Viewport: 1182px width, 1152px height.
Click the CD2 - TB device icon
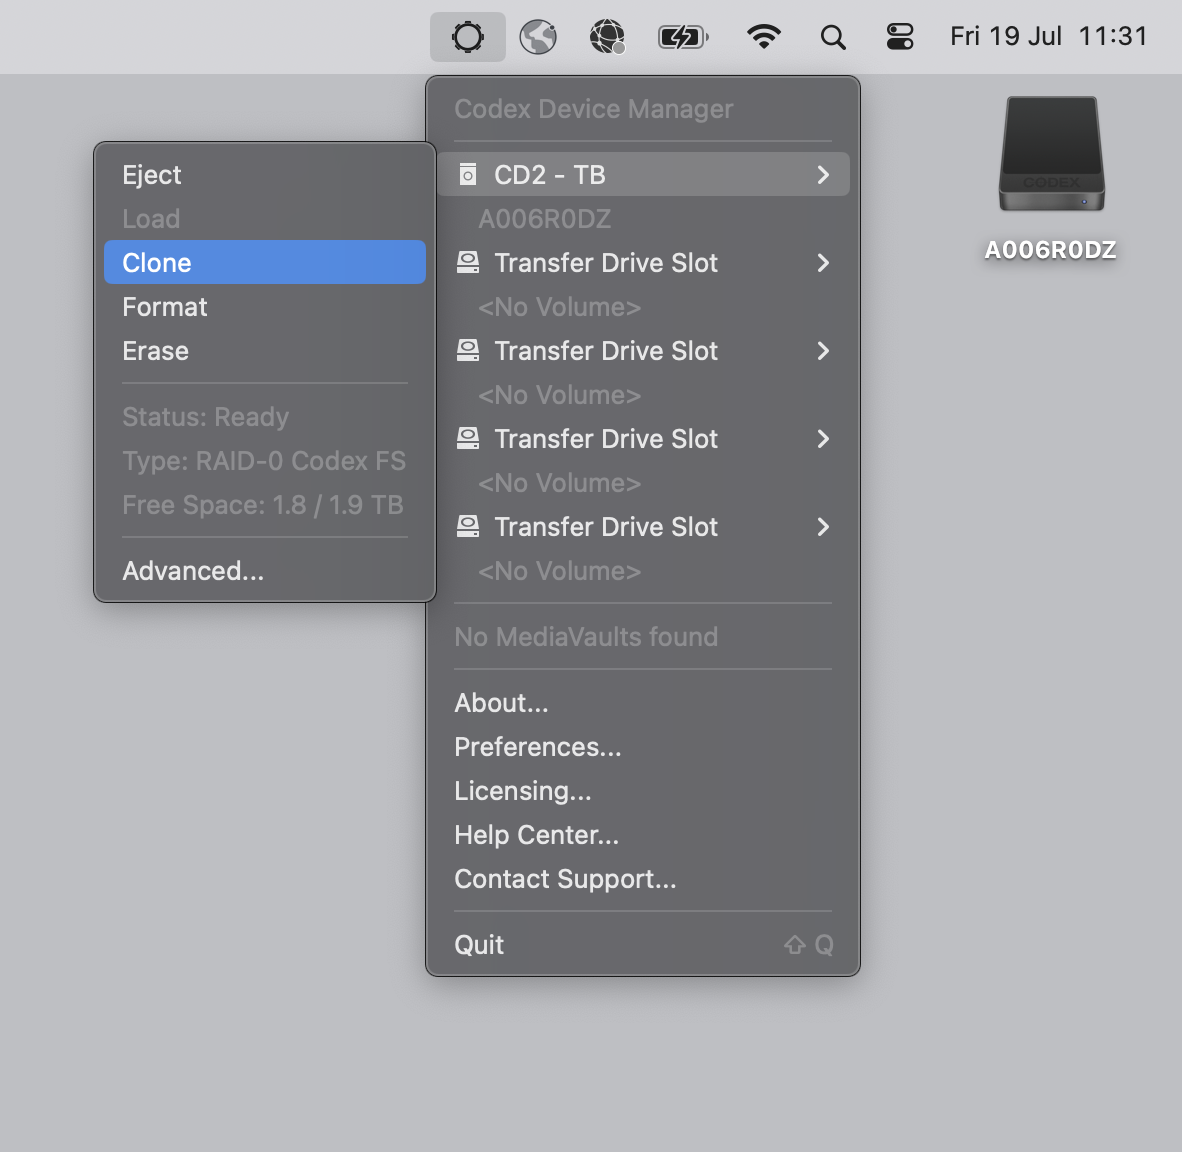coord(468,175)
